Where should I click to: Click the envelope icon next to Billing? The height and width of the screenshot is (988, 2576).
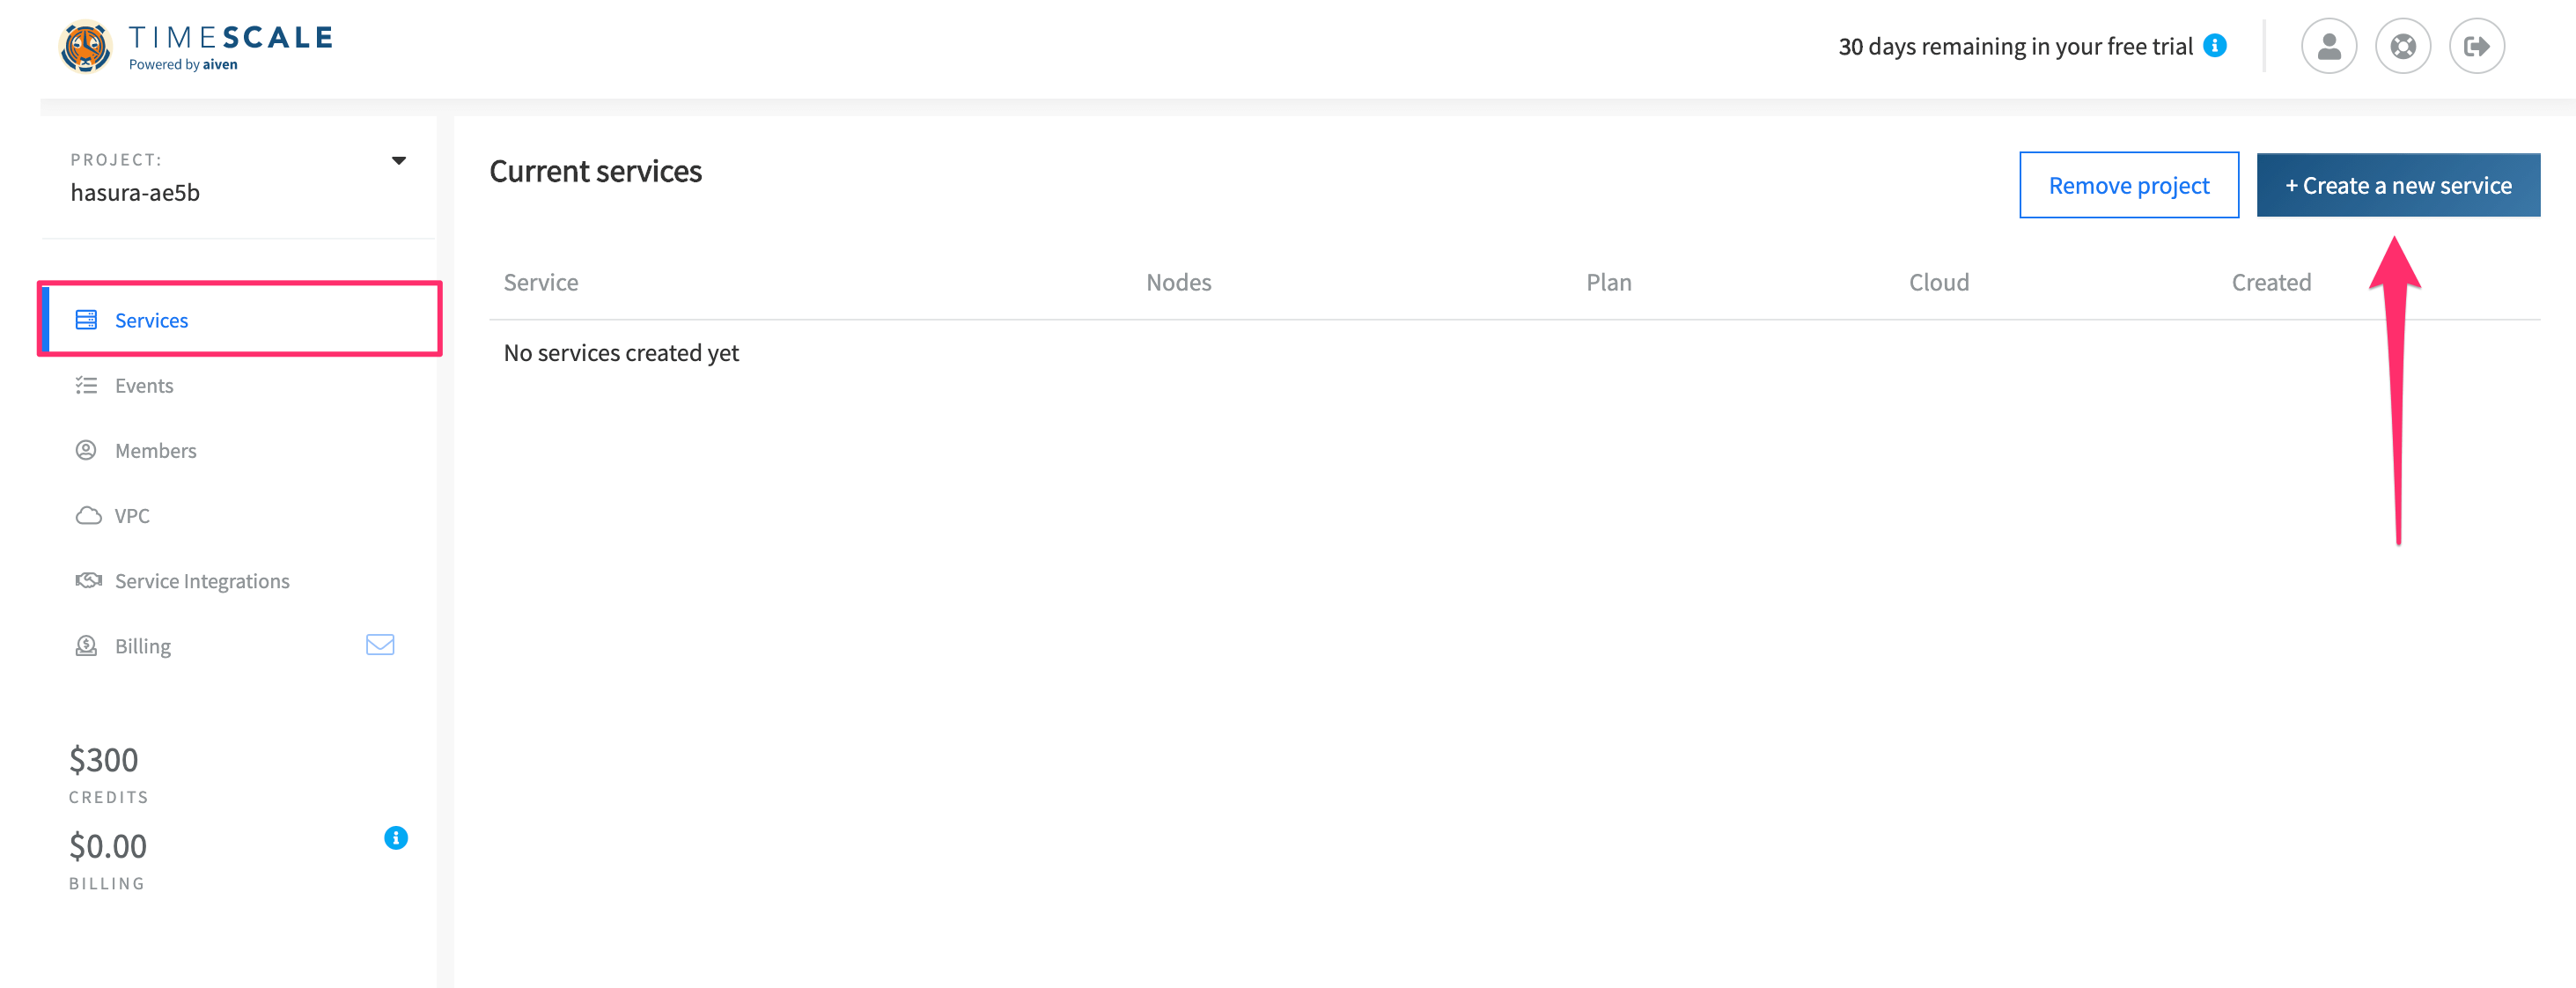380,644
